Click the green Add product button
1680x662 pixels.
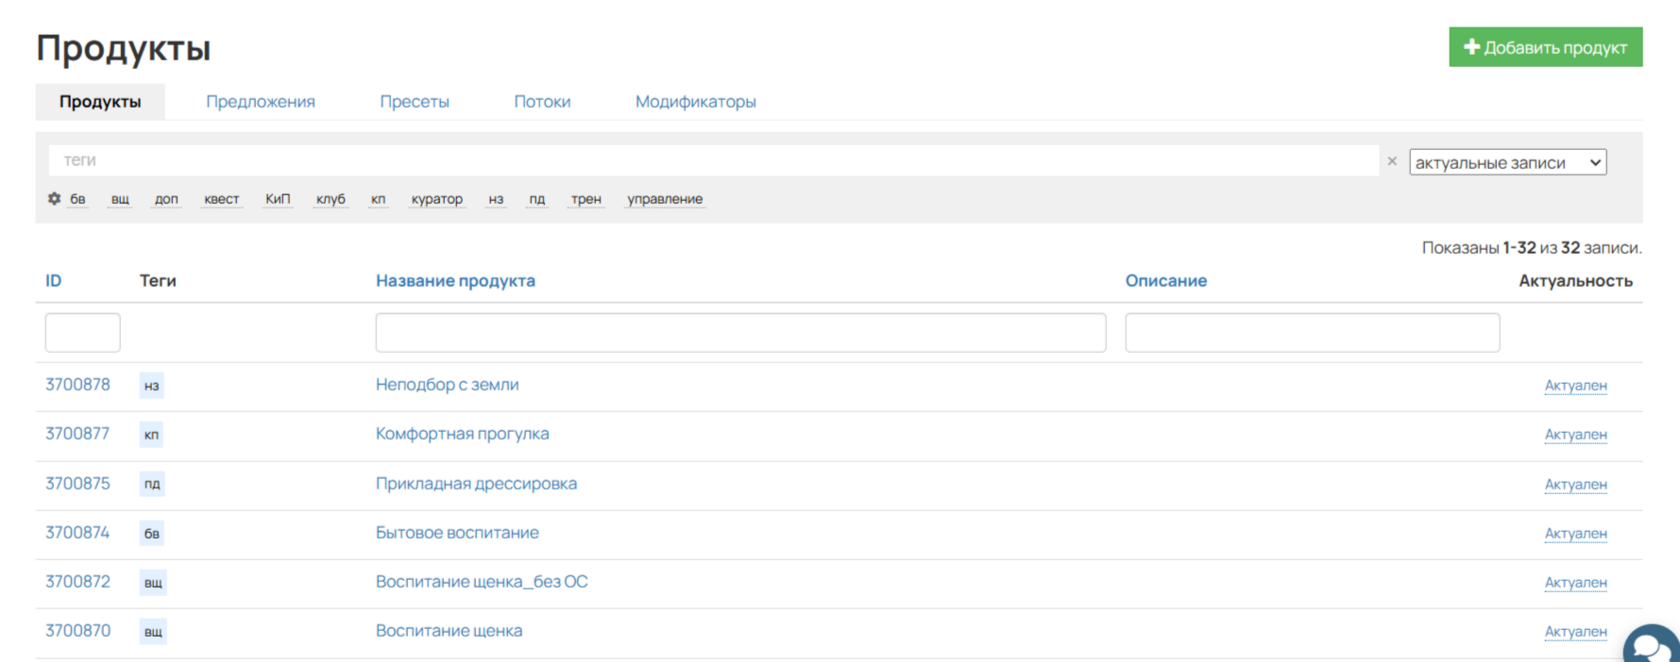[x=1545, y=47]
